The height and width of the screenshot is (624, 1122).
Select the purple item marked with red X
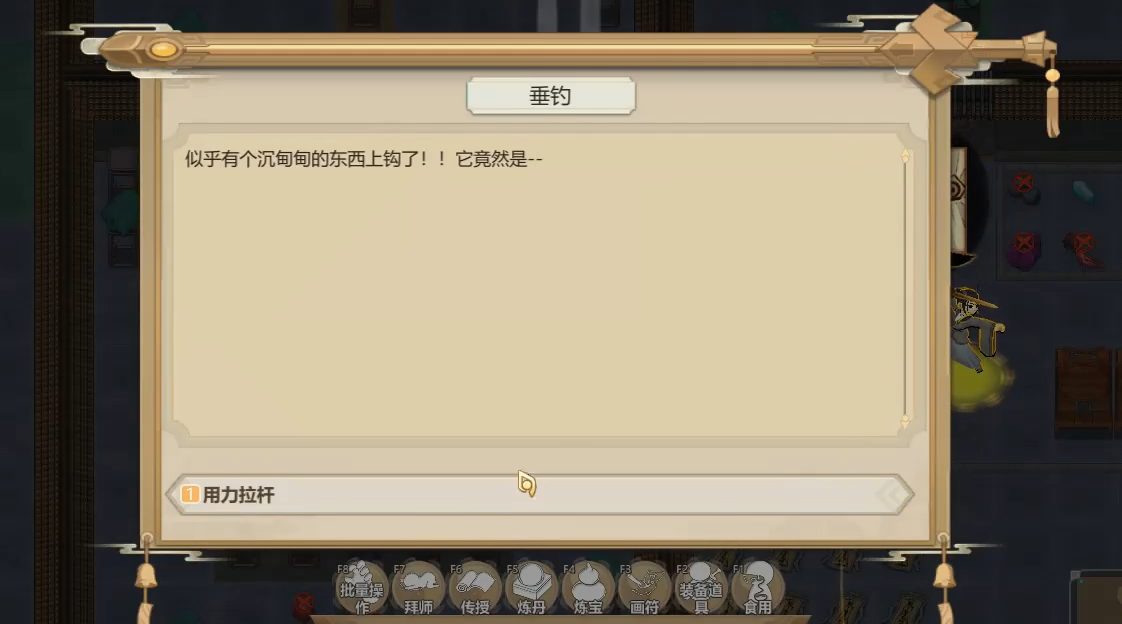tap(1024, 250)
